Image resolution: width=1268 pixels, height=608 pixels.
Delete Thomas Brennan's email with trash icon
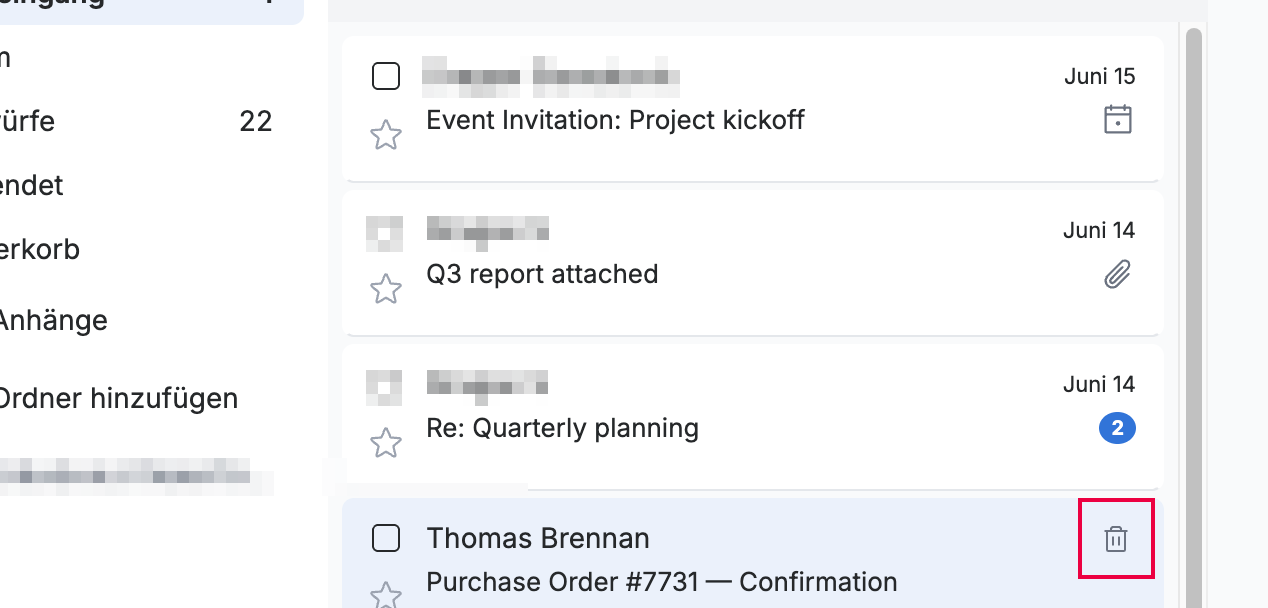[1116, 539]
